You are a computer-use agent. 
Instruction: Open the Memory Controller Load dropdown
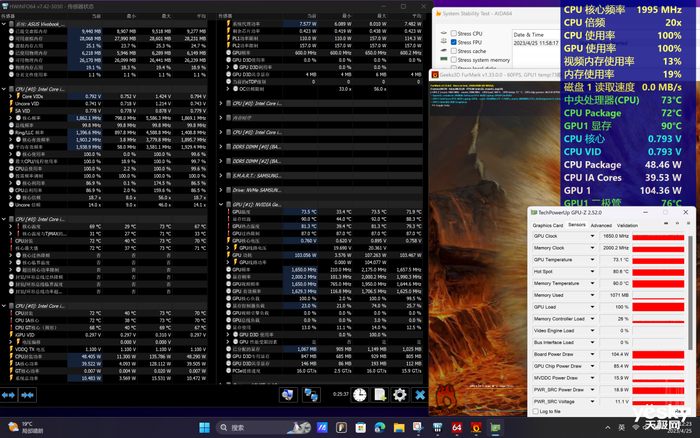(592, 319)
